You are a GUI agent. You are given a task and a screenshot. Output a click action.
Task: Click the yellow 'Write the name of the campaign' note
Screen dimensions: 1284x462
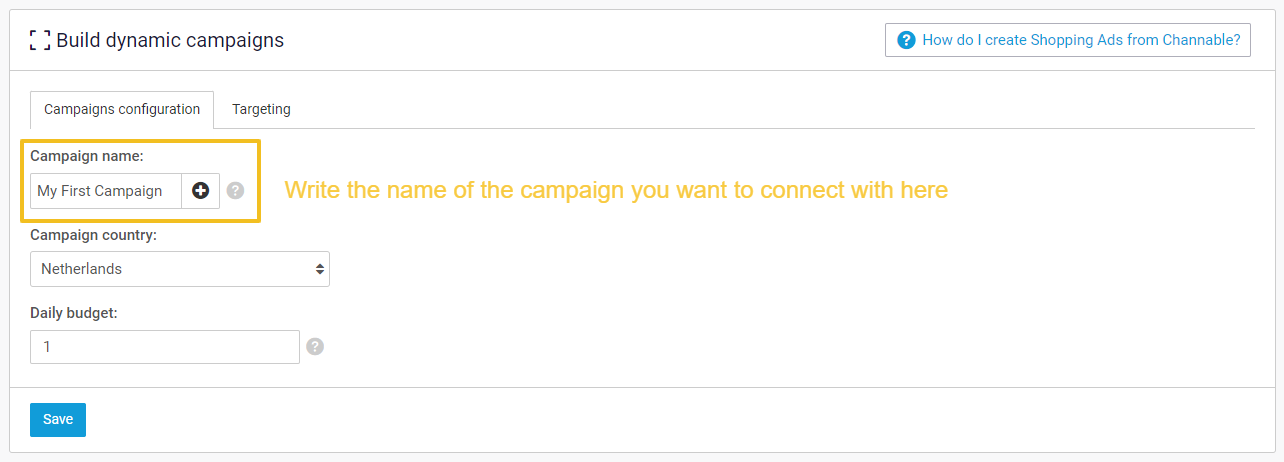tap(616, 189)
